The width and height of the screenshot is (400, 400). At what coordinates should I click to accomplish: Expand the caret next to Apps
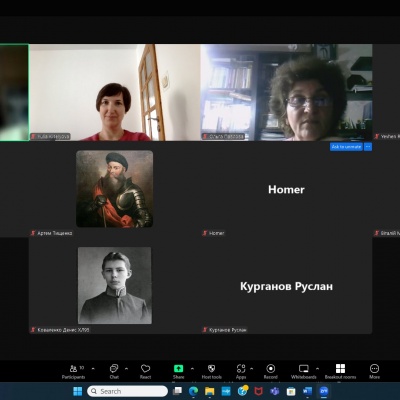252,369
